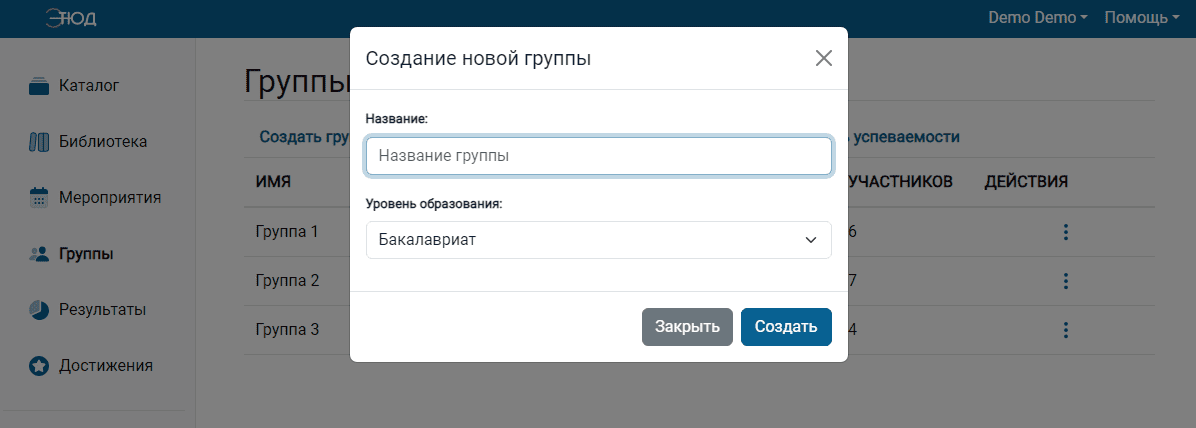This screenshot has height=428, width=1196.
Task: Select Группы in the sidebar
Action: click(x=86, y=254)
